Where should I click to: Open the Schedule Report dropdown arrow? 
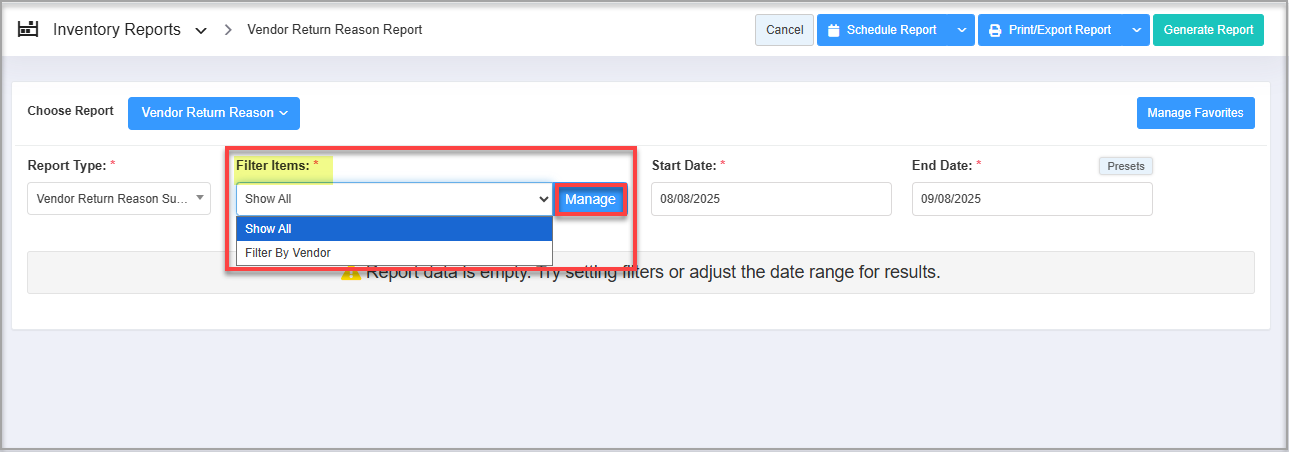961,30
